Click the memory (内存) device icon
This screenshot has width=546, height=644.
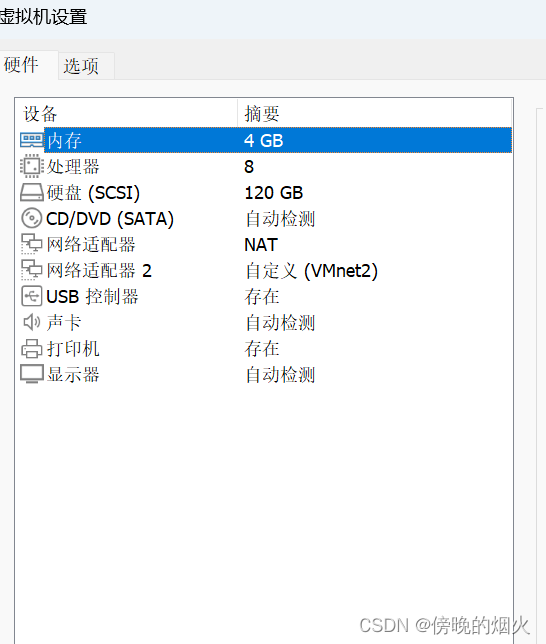(32, 140)
